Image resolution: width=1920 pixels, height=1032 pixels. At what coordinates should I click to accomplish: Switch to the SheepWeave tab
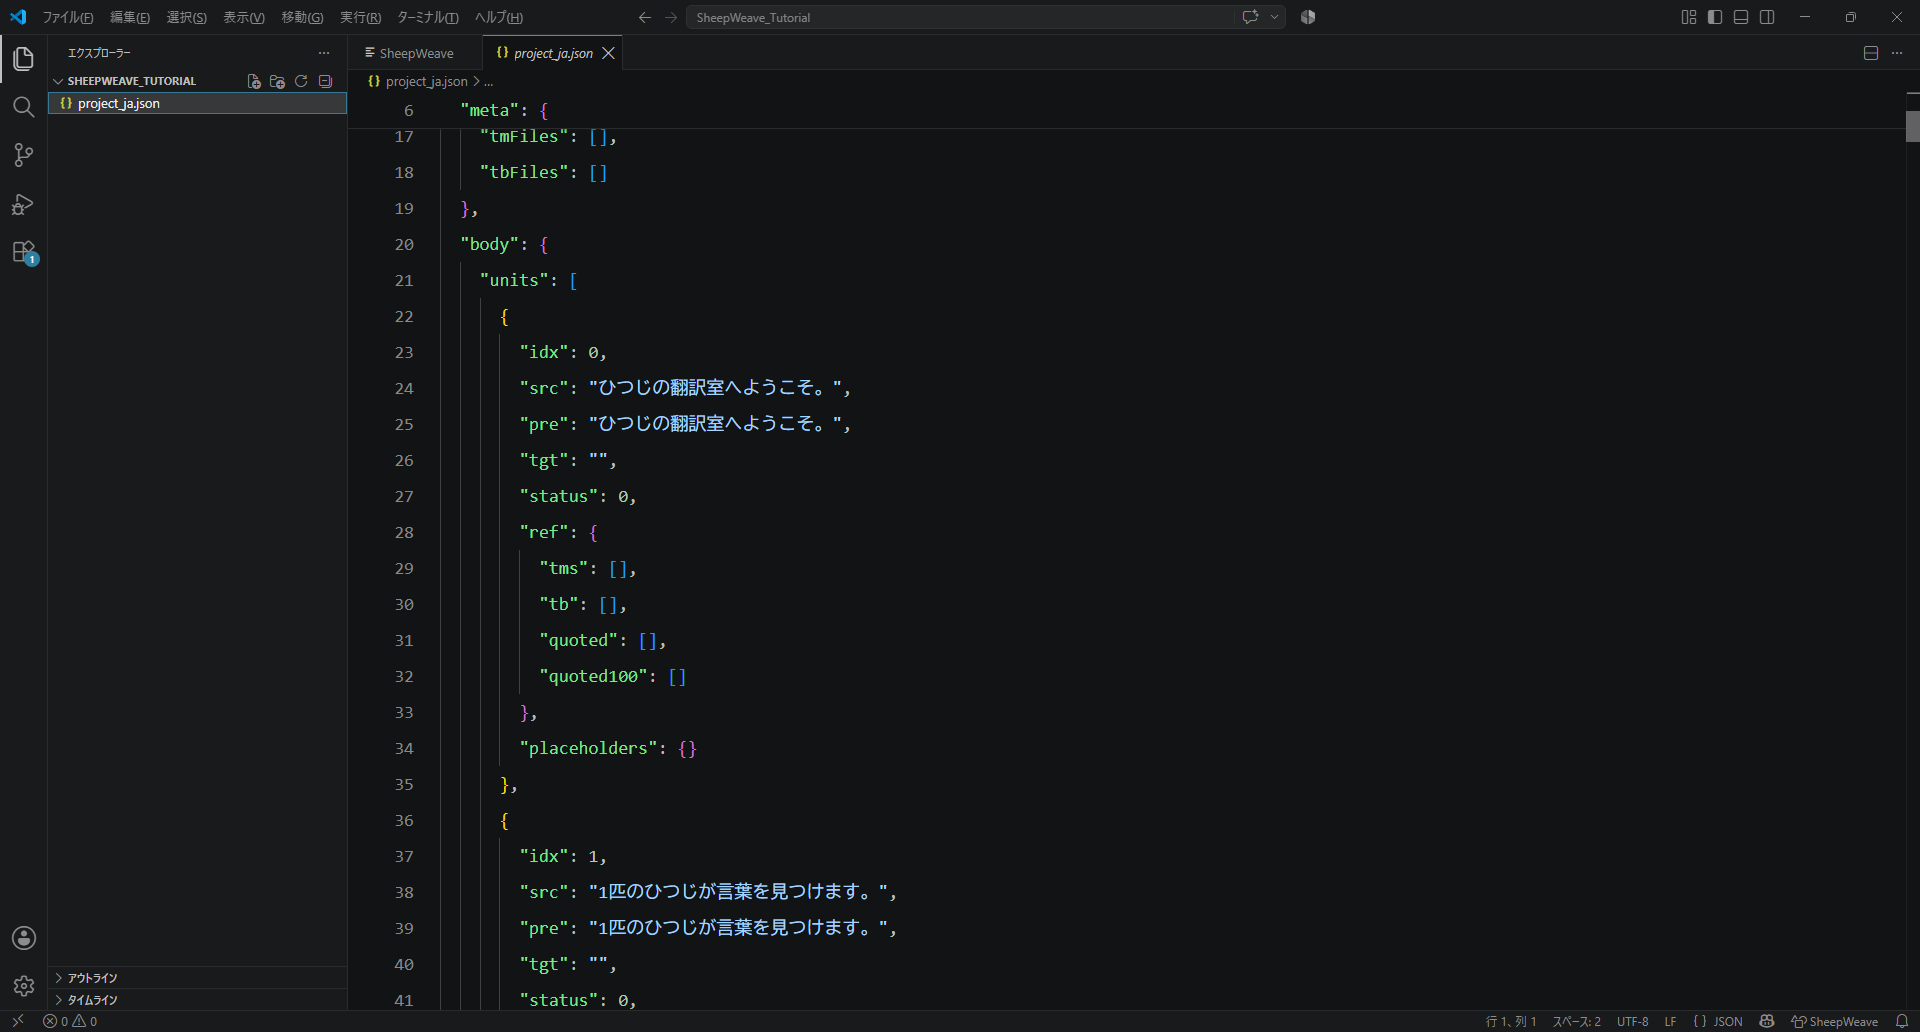(x=415, y=53)
